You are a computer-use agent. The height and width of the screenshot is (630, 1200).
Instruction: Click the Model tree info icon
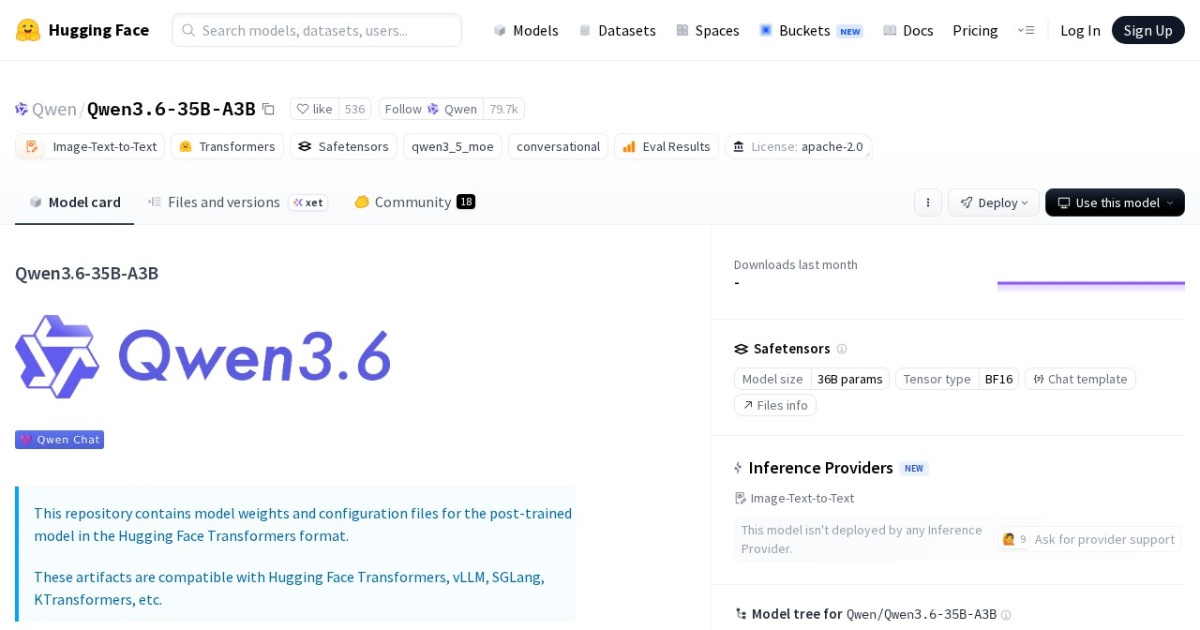(1006, 615)
